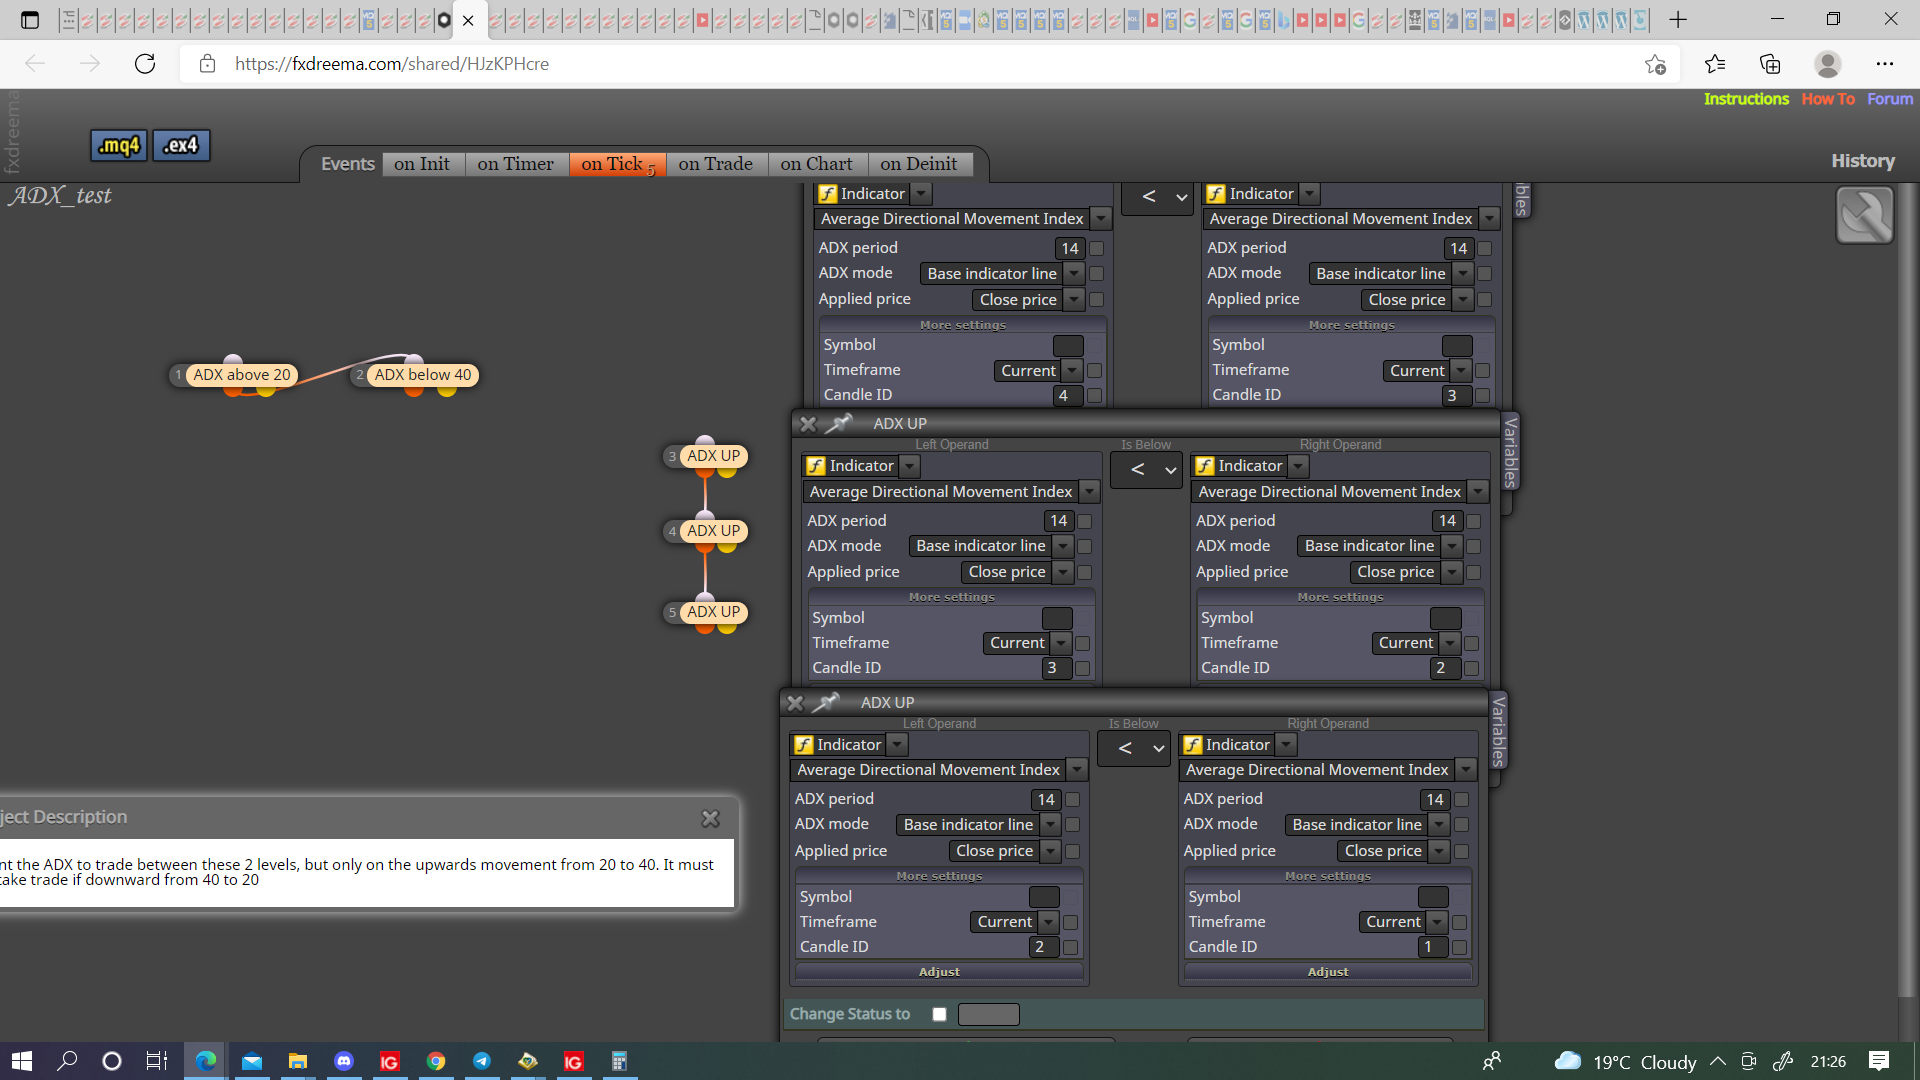Open the History panel

click(x=1862, y=161)
